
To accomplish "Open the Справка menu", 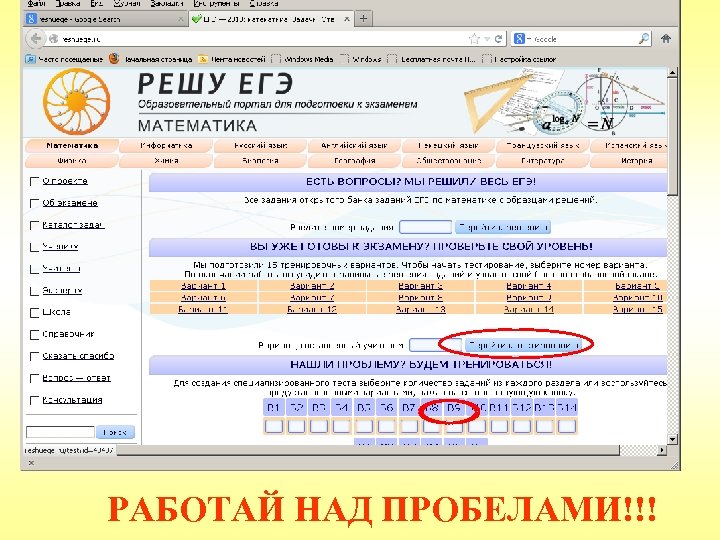I will coord(264,4).
